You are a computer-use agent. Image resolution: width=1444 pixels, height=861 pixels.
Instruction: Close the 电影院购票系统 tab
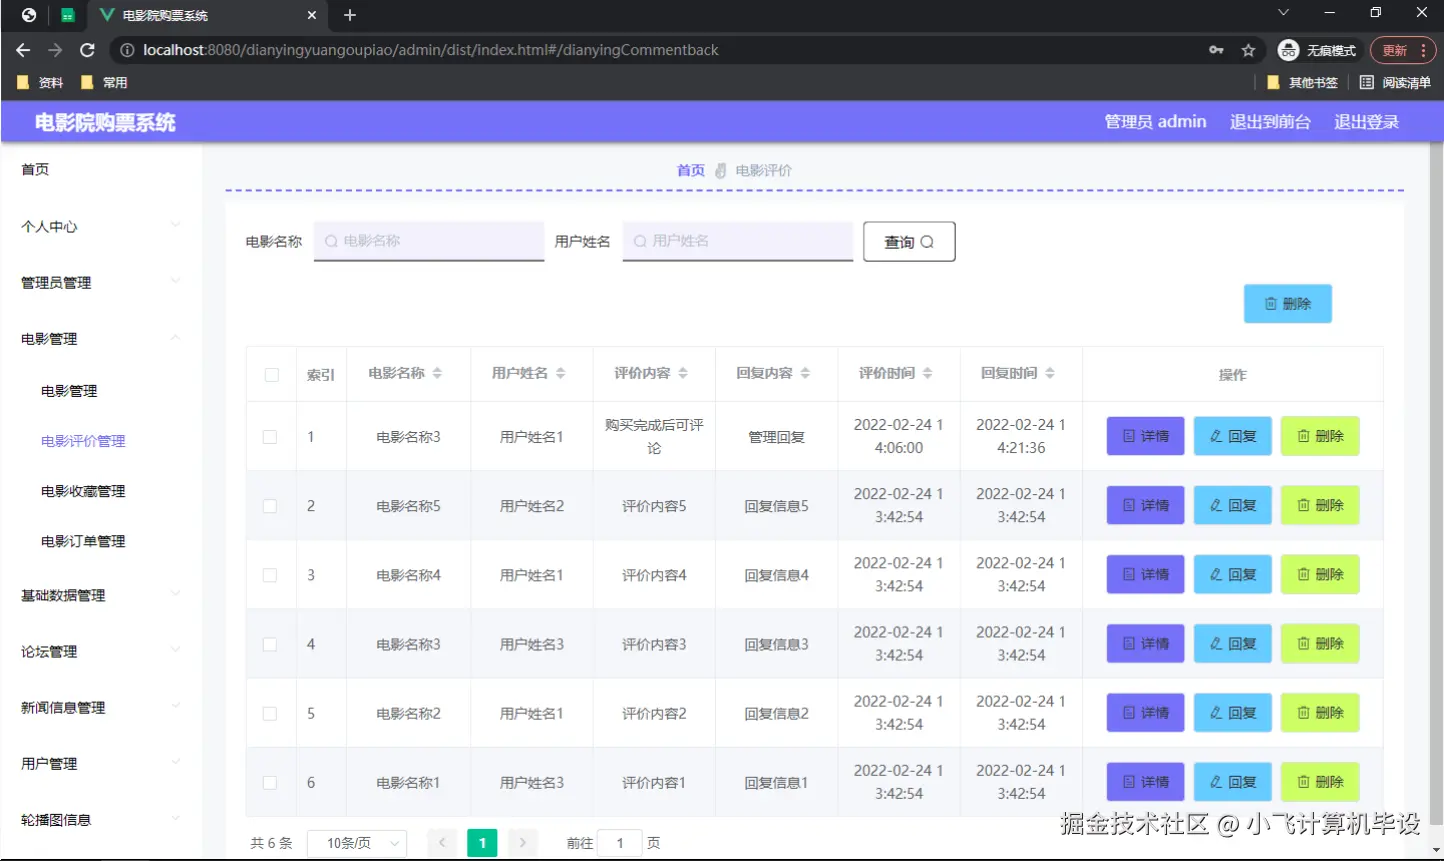312,15
